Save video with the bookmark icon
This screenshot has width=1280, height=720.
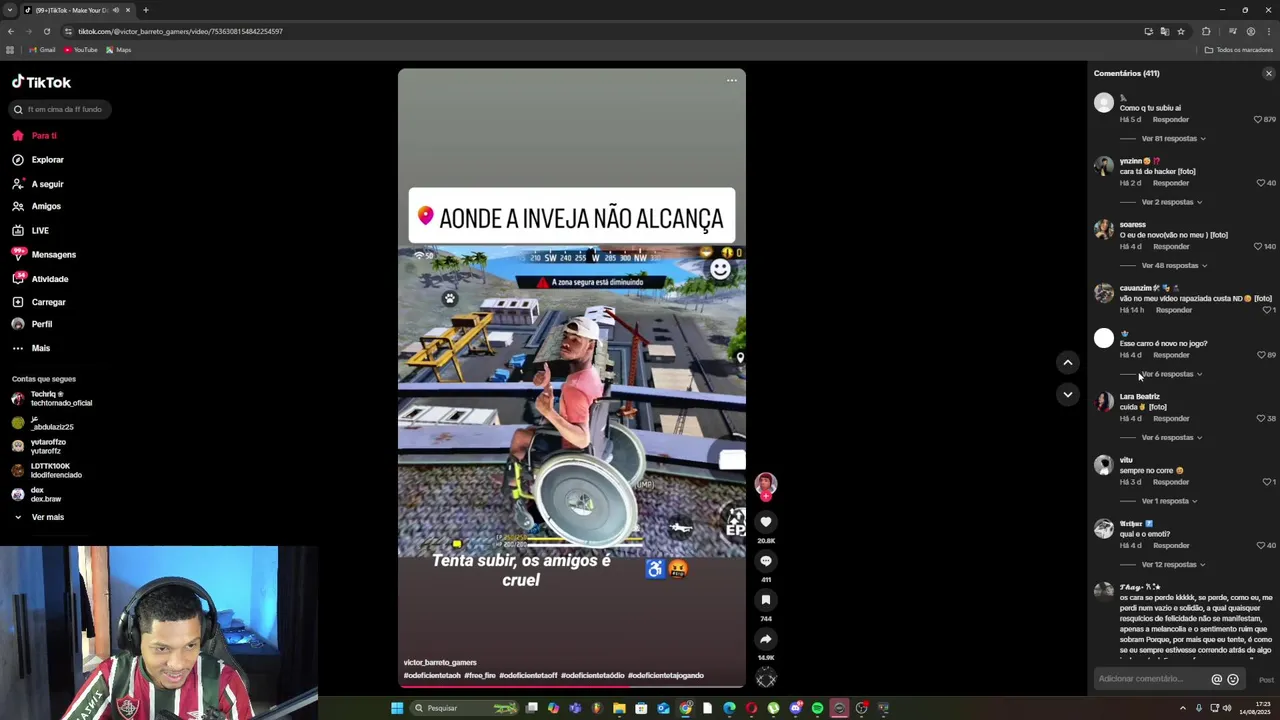766,600
